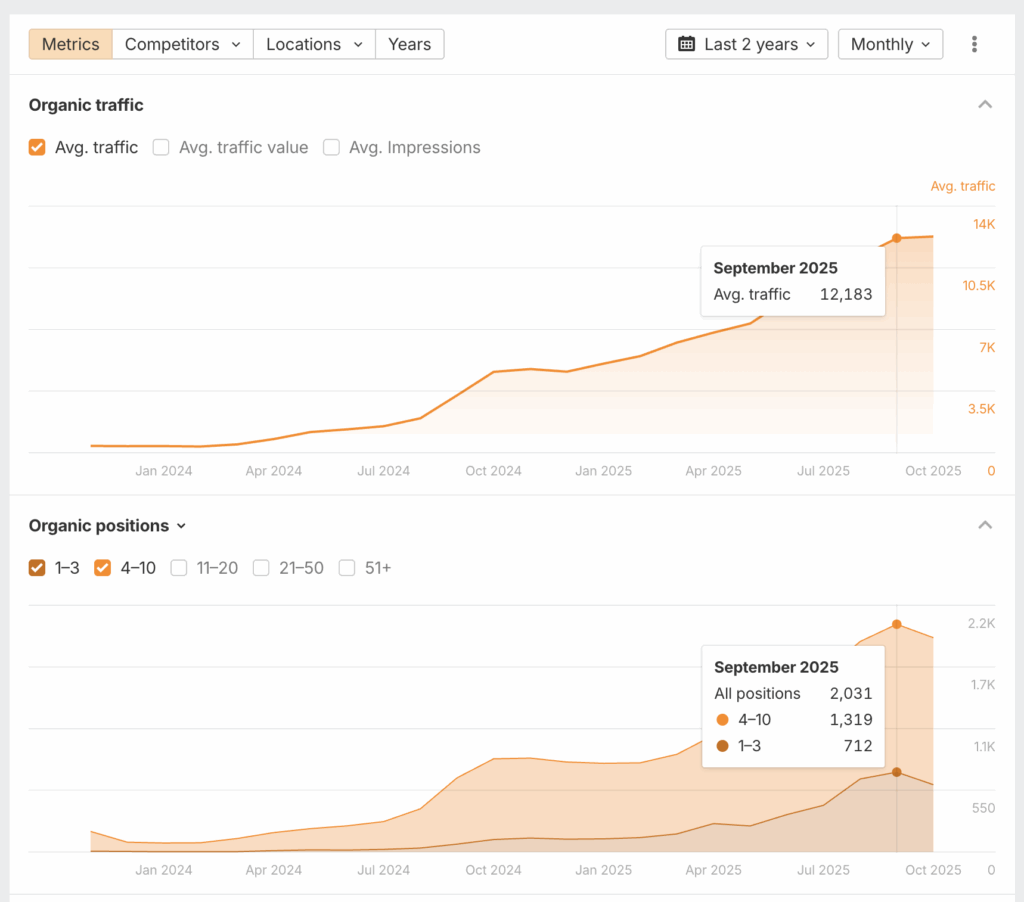This screenshot has width=1024, height=902.
Task: Enable the 21–50 positions checkbox
Action: [261, 568]
